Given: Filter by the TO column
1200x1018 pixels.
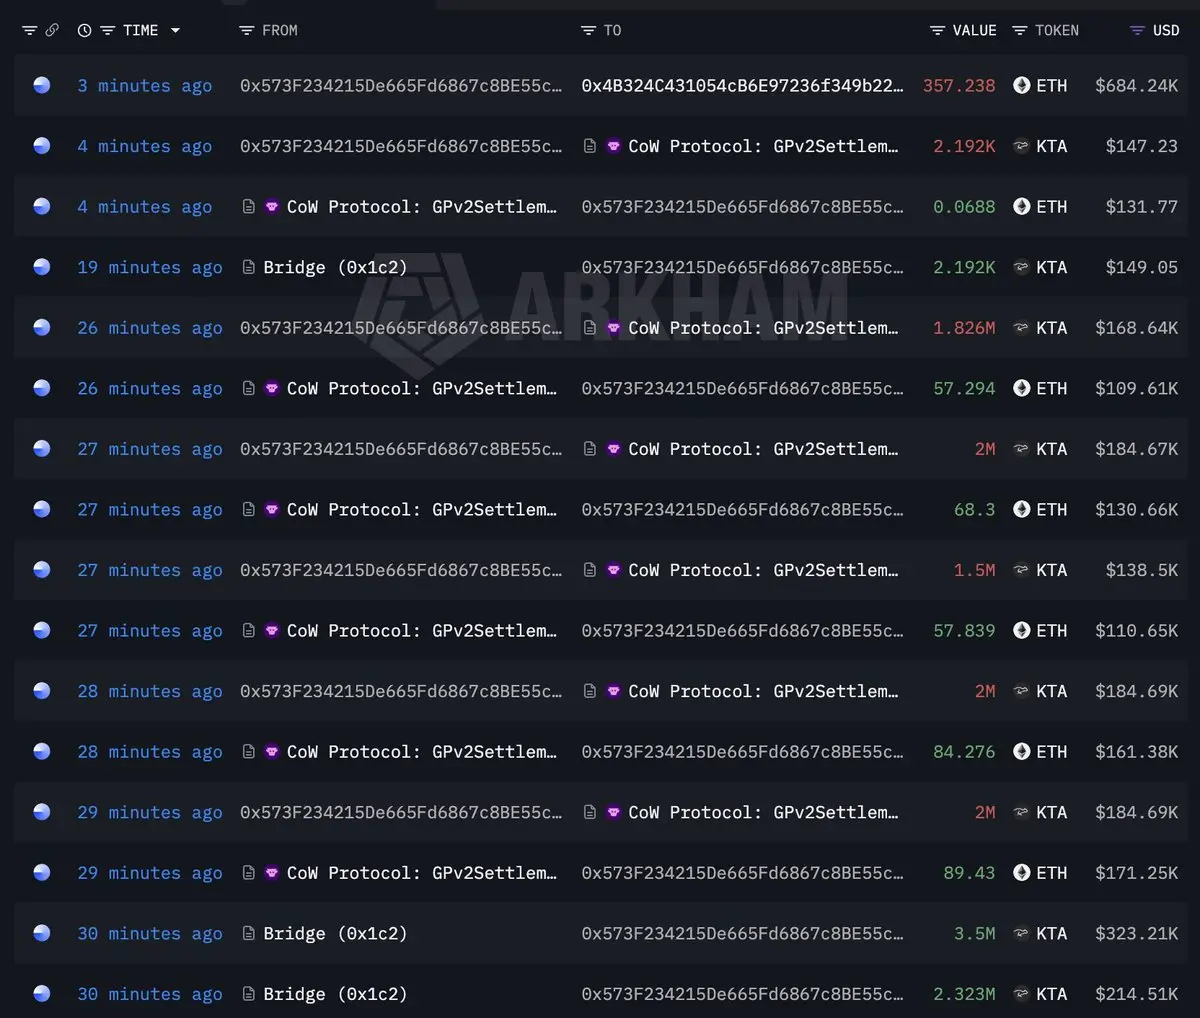Looking at the screenshot, I should pos(588,31).
